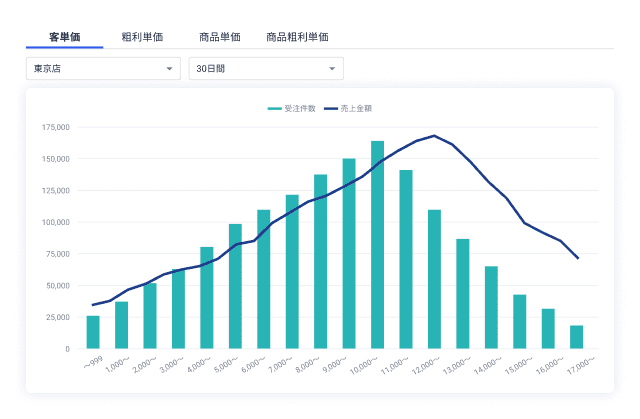This screenshot has width=640, height=419.
Task: Click the teal 受注件数 legend swatch
Action: pyautogui.click(x=275, y=107)
